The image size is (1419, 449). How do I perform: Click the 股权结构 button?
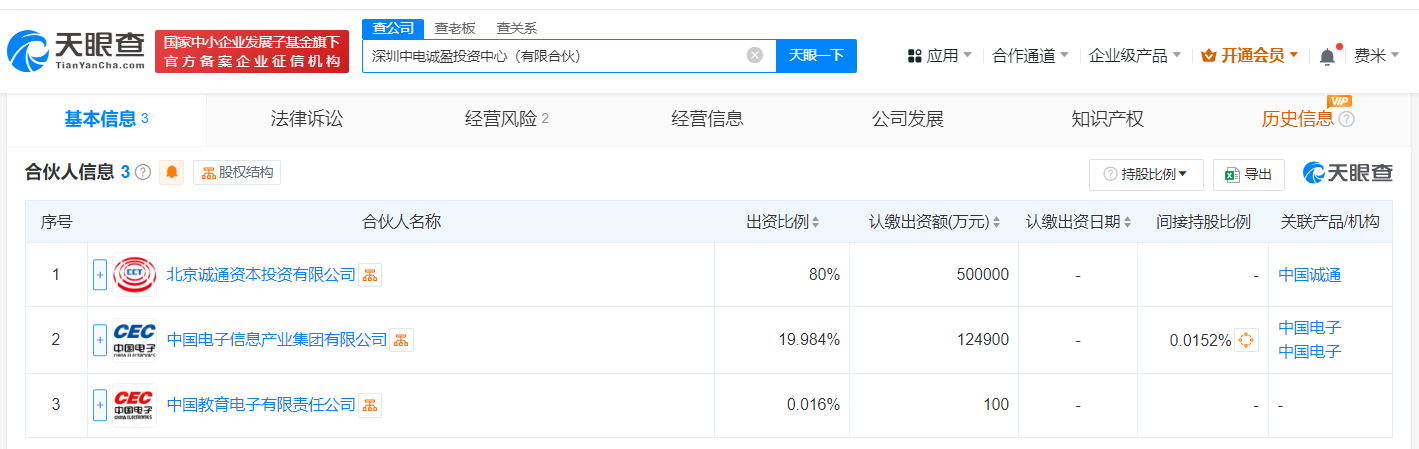point(237,172)
